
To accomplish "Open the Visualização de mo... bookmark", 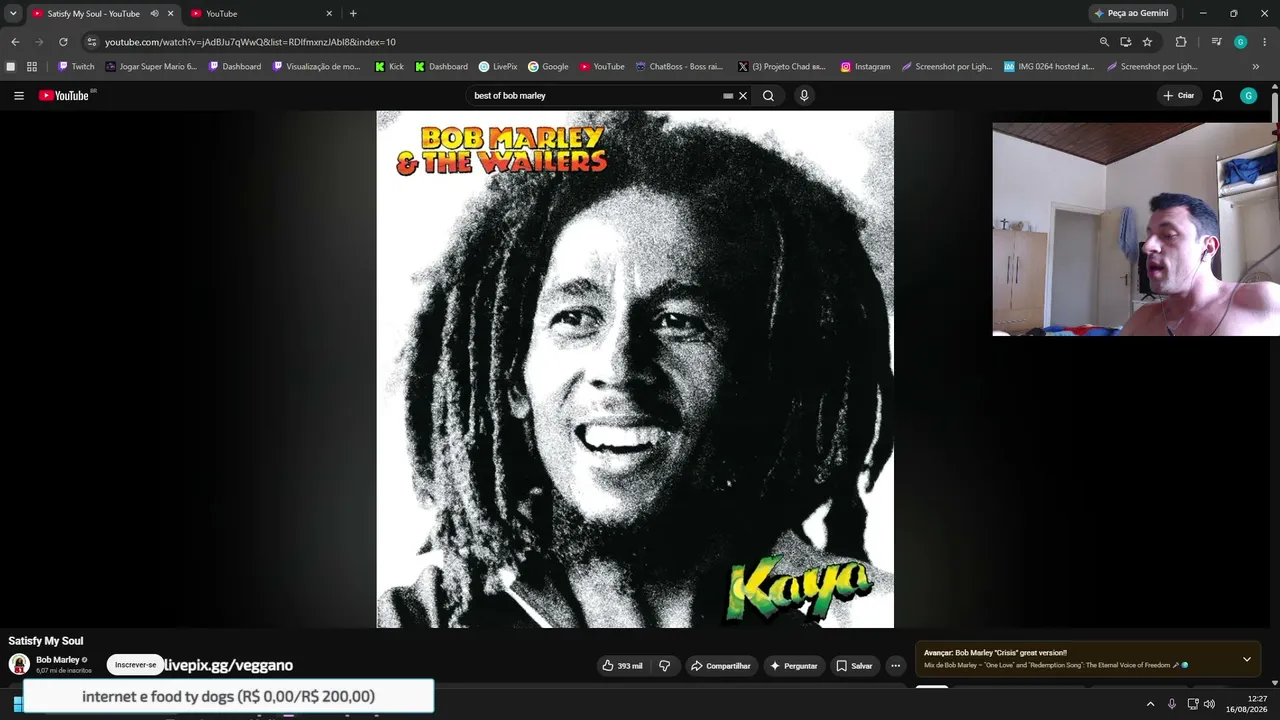I will point(316,67).
